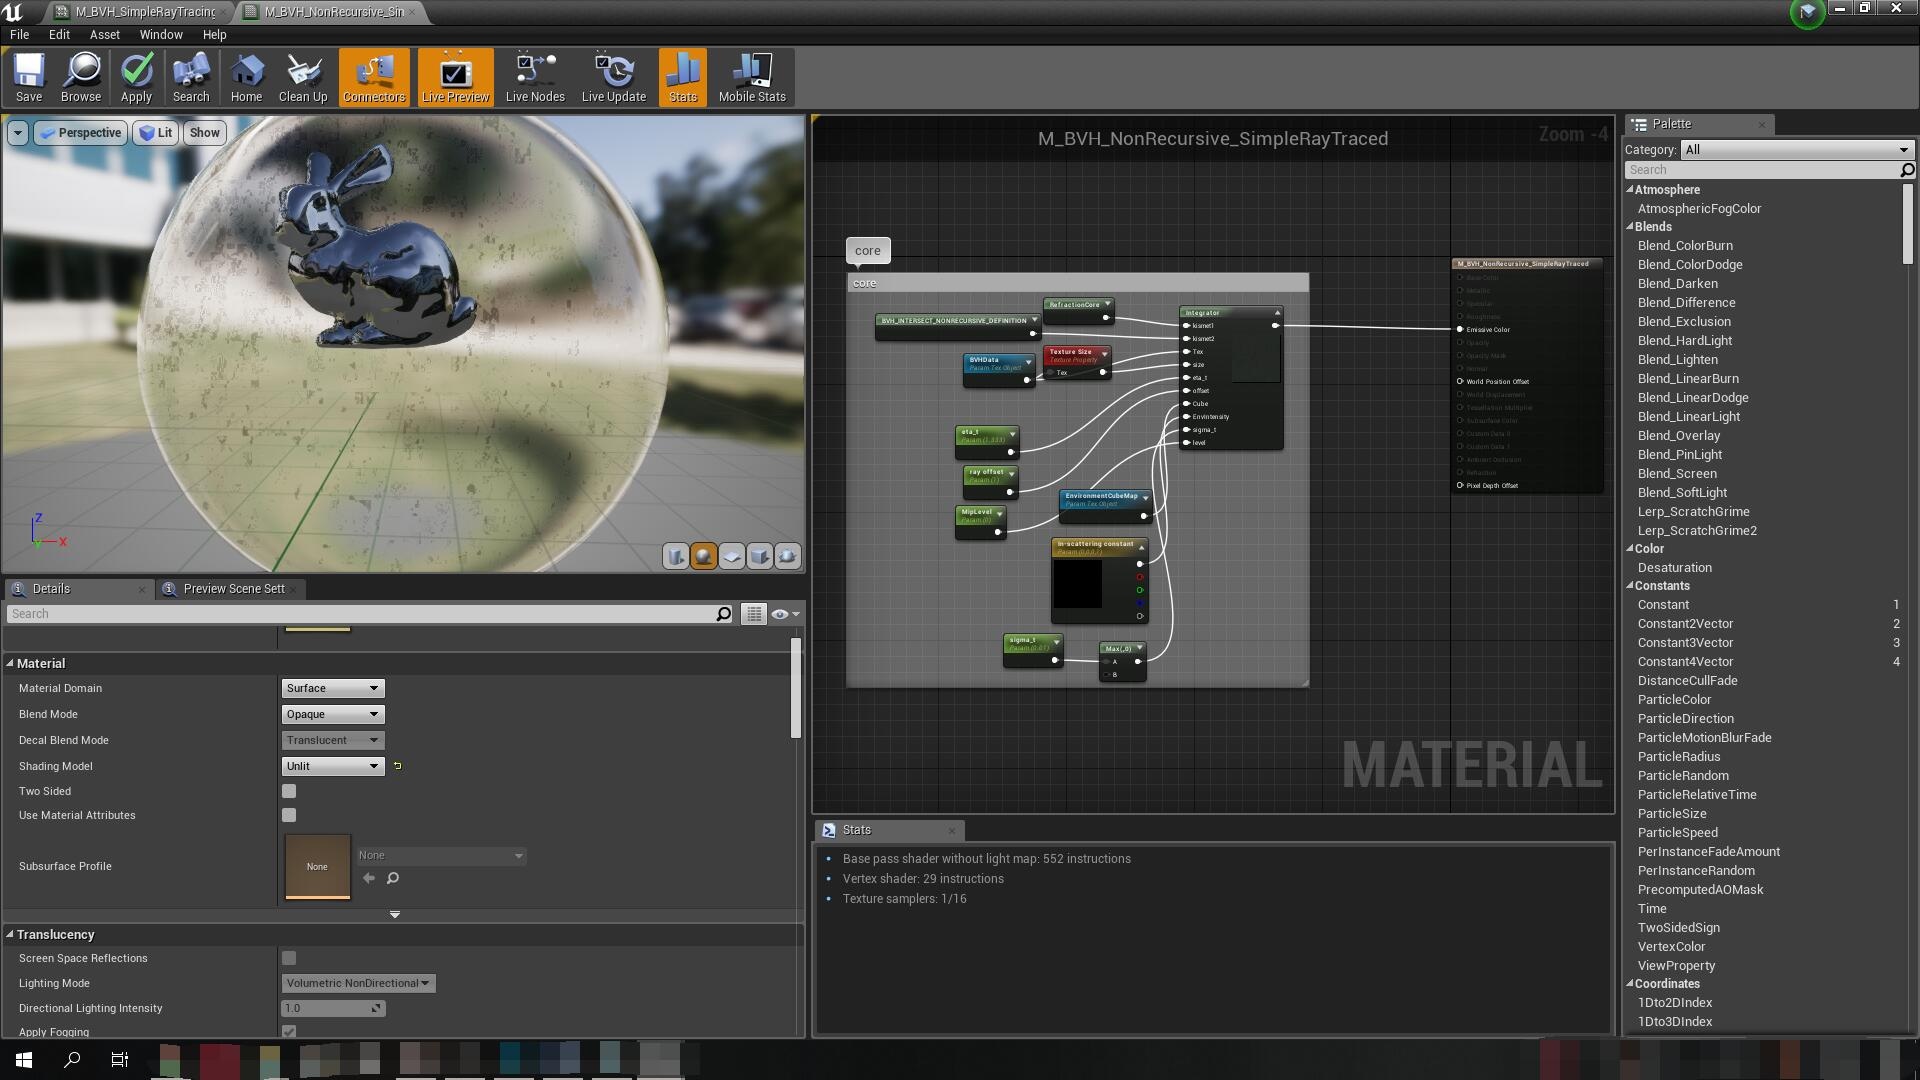This screenshot has height=1080, width=1920.
Task: Activate the Live Nodes toolbar icon
Action: pos(534,77)
